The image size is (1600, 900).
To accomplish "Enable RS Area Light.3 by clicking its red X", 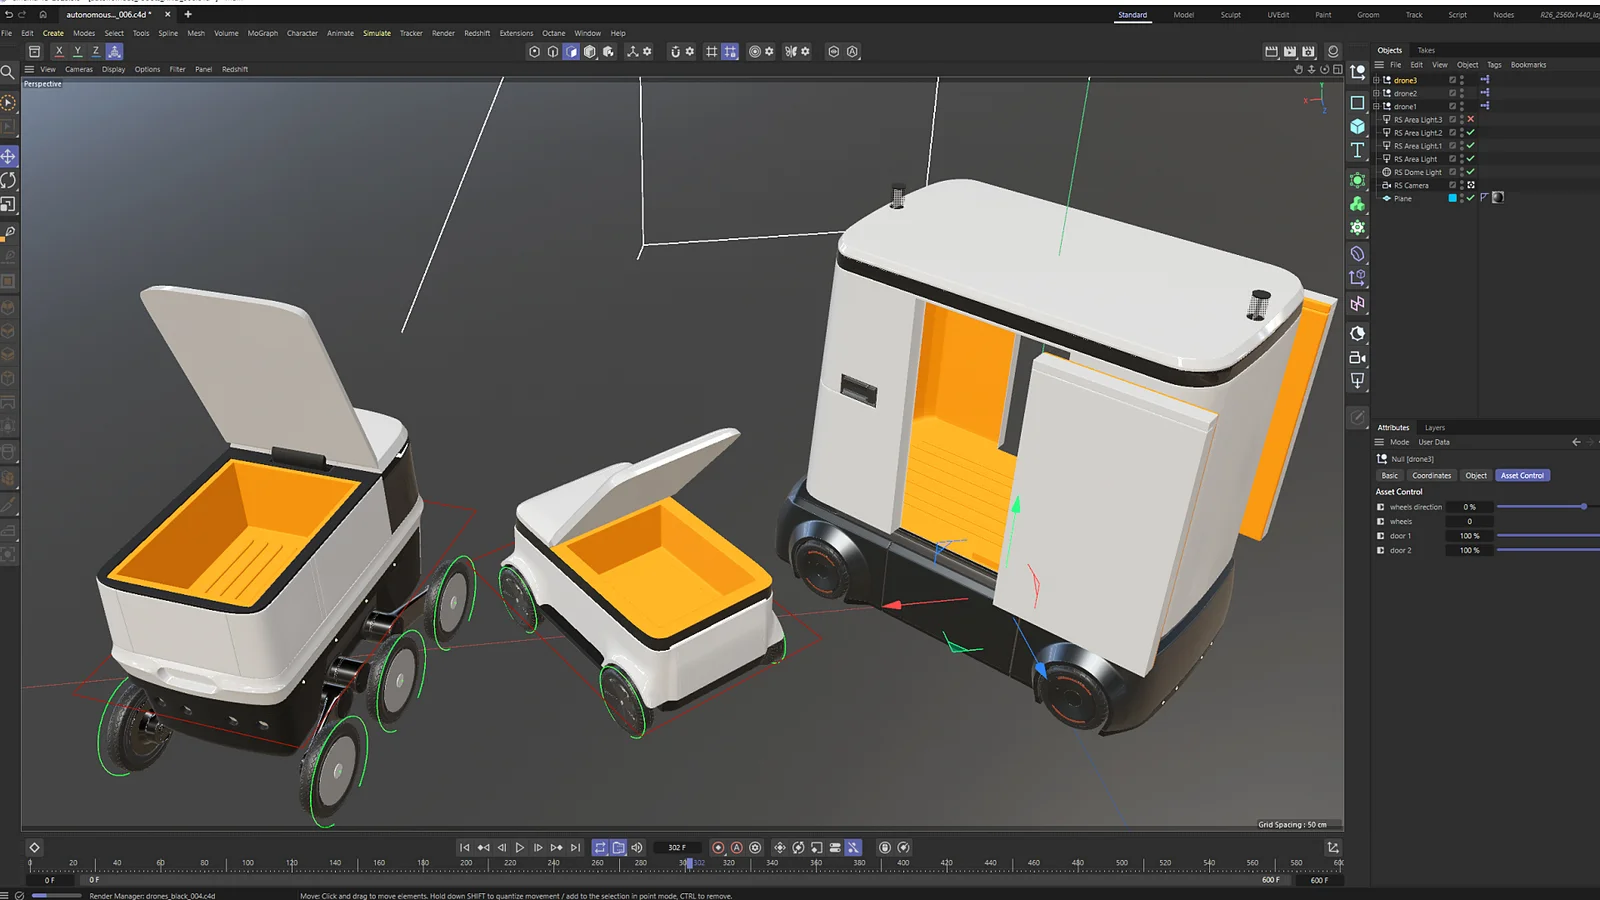I will pyautogui.click(x=1470, y=119).
